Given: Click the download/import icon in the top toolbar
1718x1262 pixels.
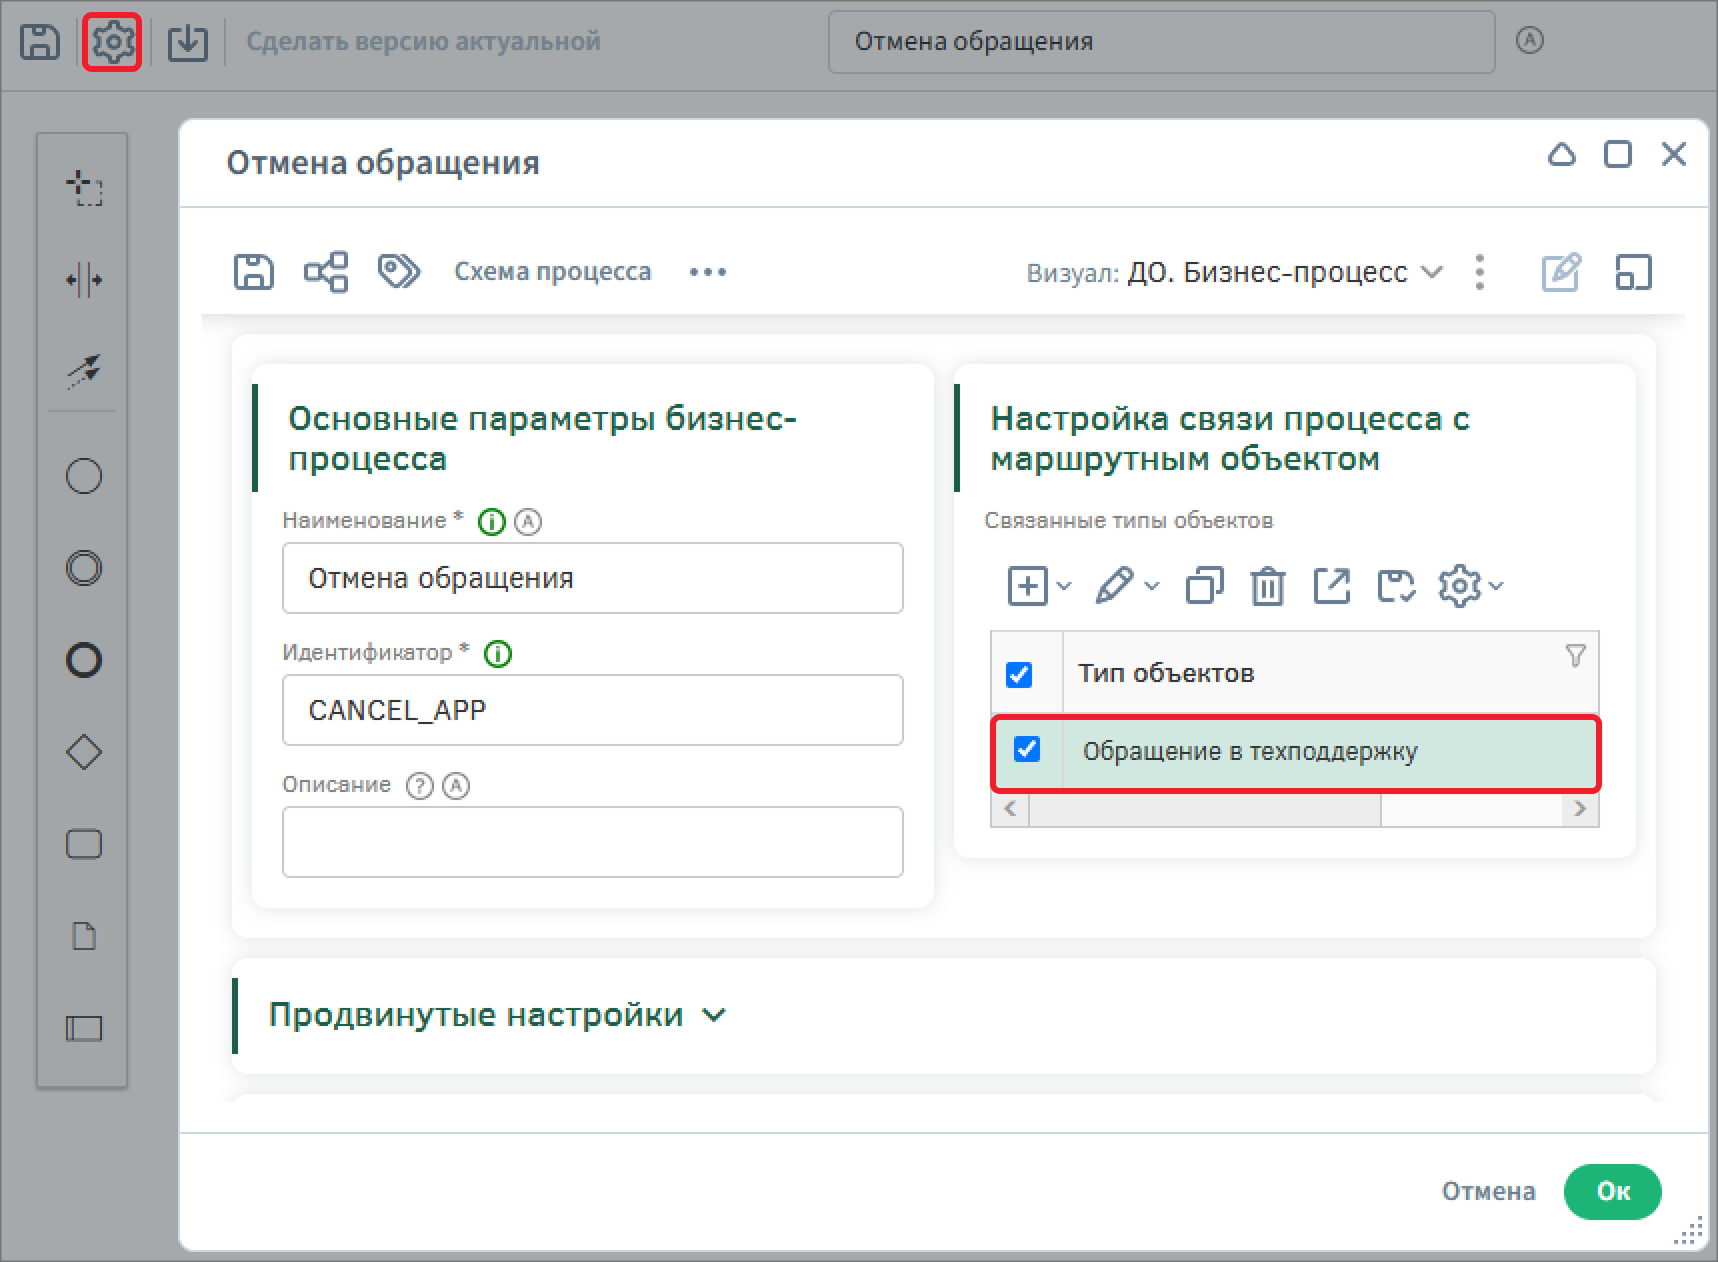Looking at the screenshot, I should click(187, 42).
